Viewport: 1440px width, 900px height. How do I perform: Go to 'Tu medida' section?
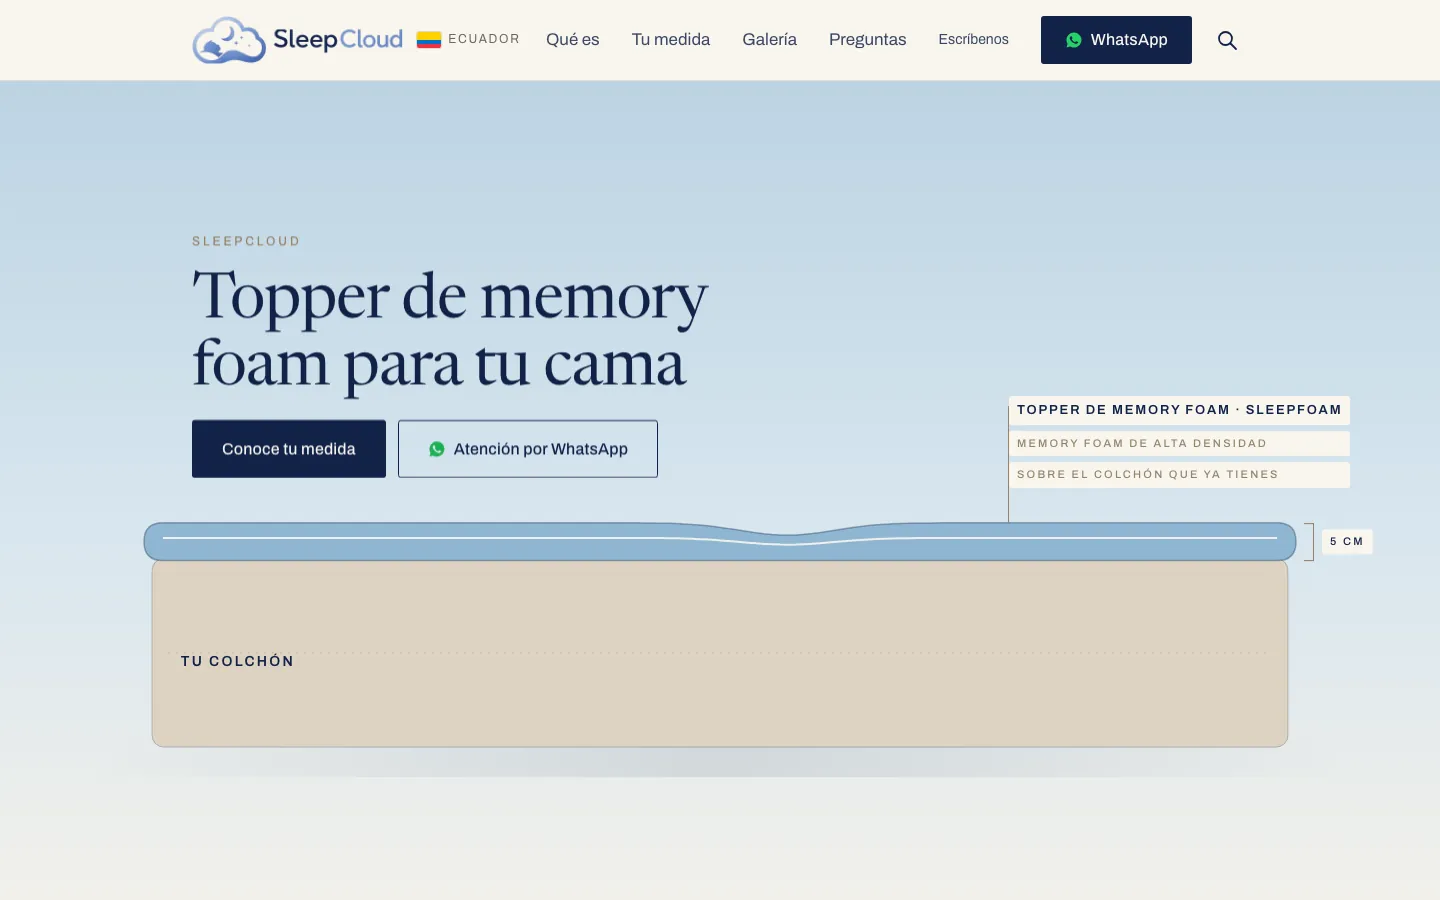pyautogui.click(x=671, y=40)
